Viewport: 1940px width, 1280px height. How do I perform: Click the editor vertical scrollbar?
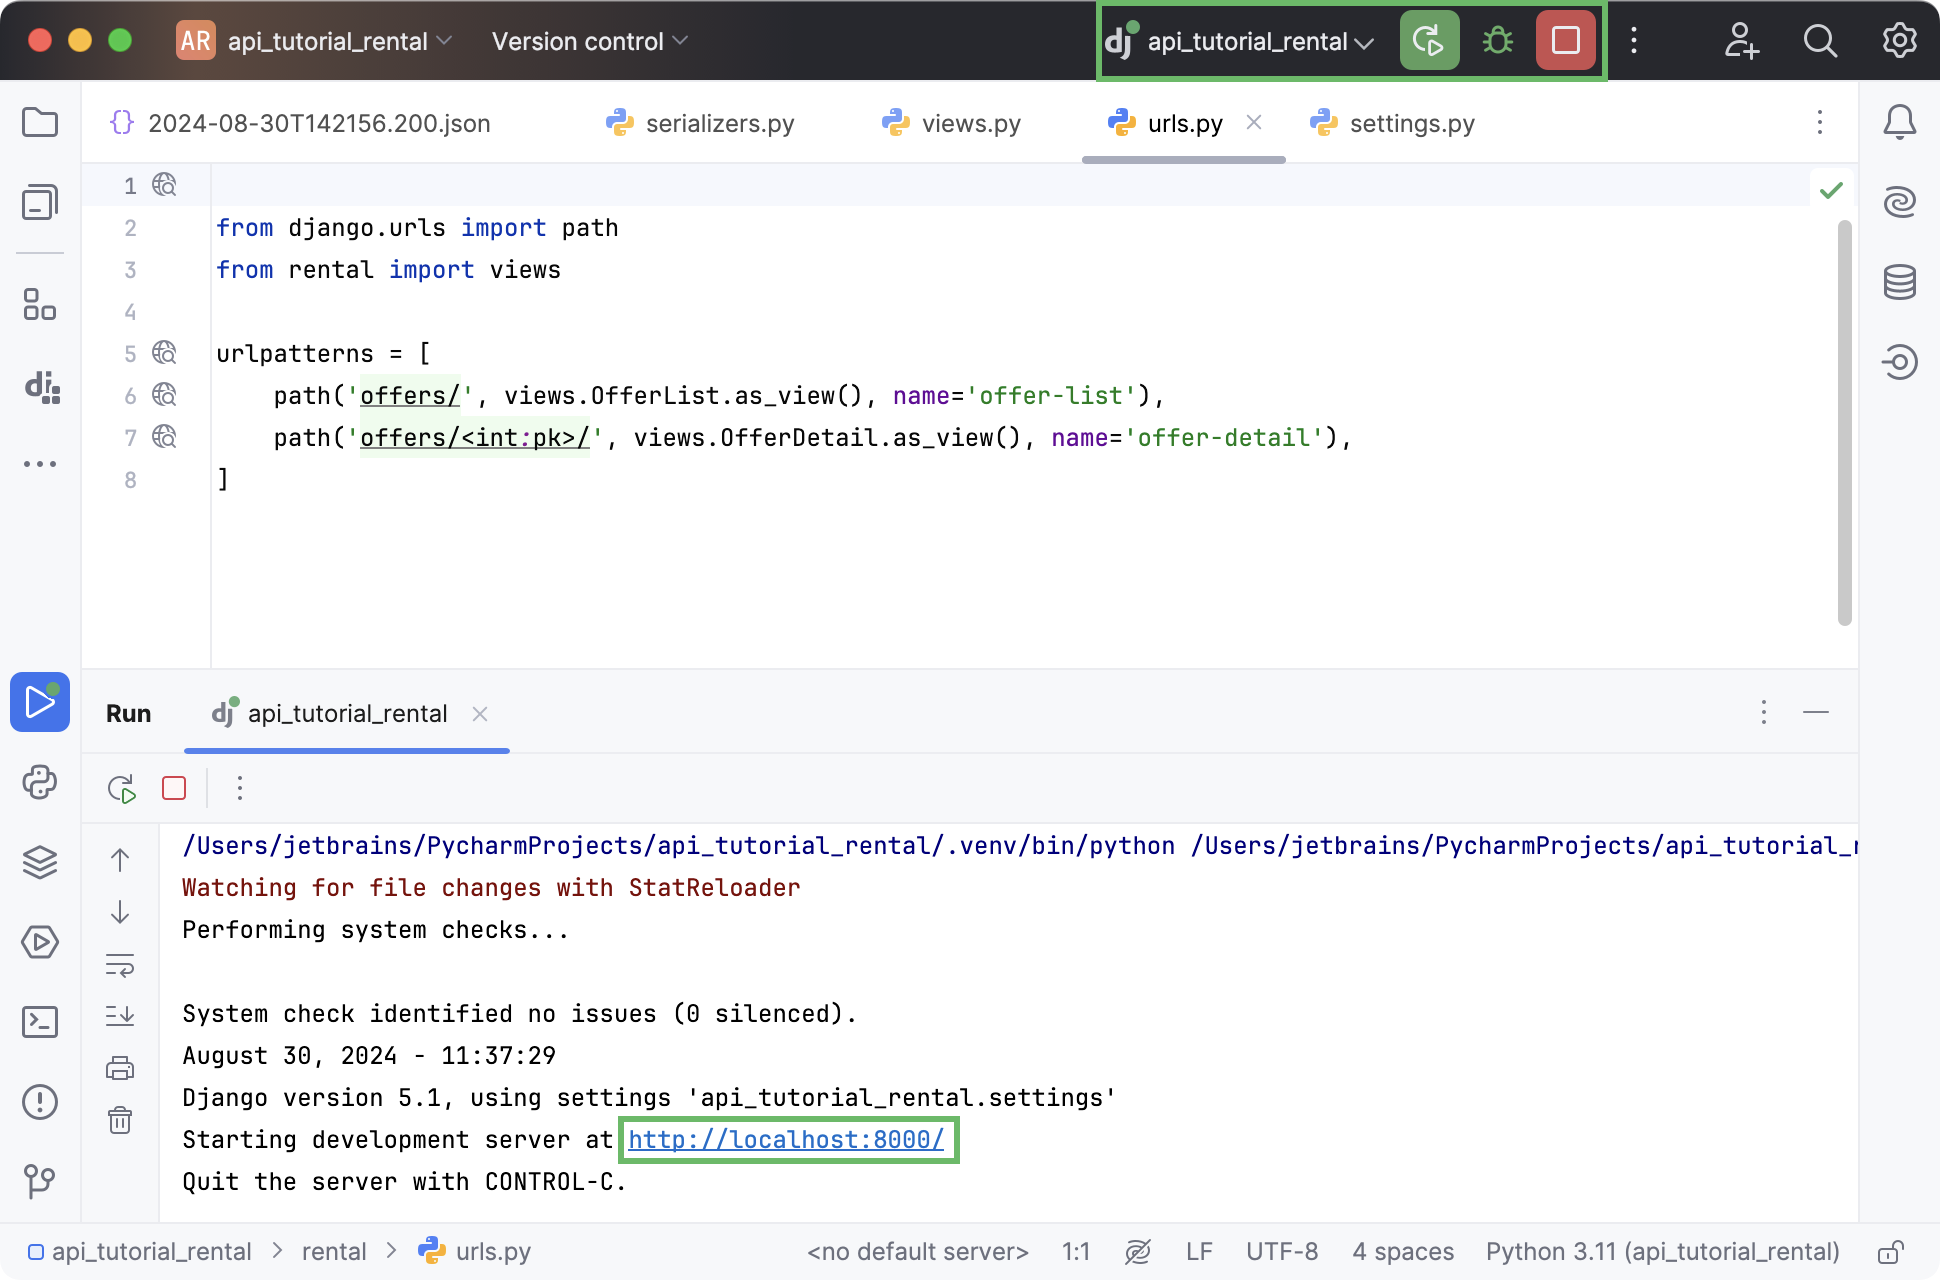click(x=1845, y=420)
